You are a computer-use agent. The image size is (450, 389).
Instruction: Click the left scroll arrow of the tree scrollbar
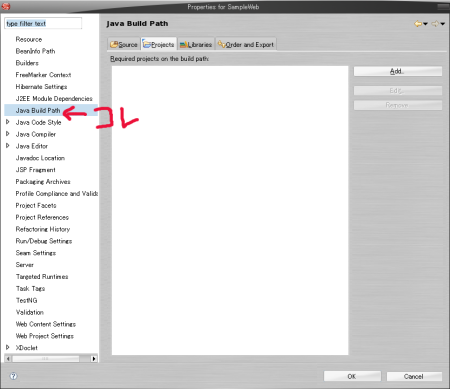pyautogui.click(x=8, y=359)
